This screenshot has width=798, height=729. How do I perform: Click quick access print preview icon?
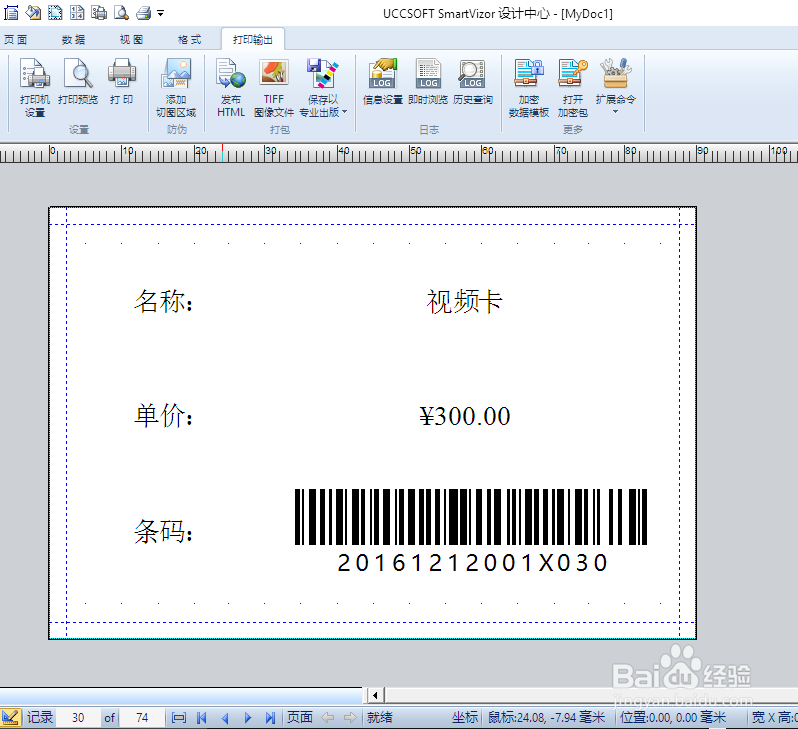click(x=121, y=12)
